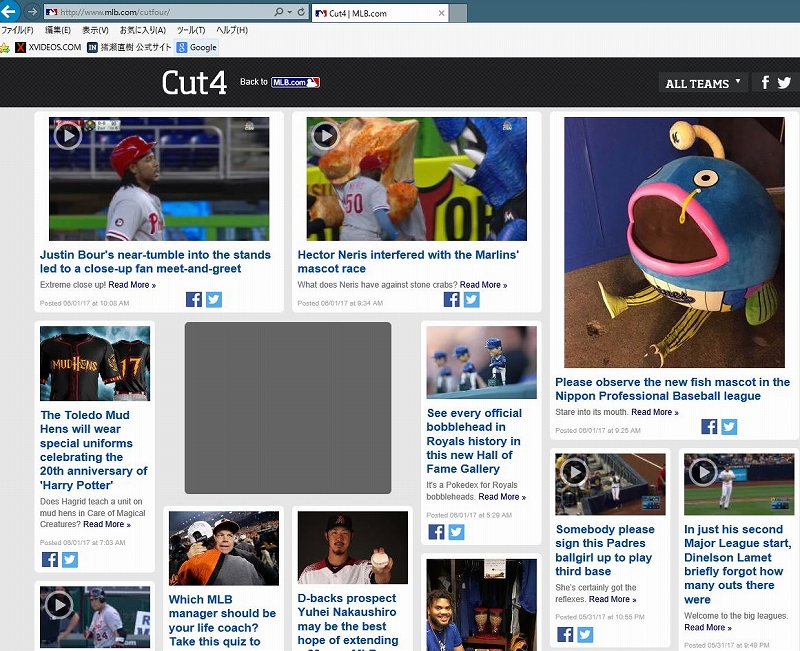Select the Cut4 | MLB.com browser tab
The width and height of the screenshot is (800, 651).
[380, 13]
